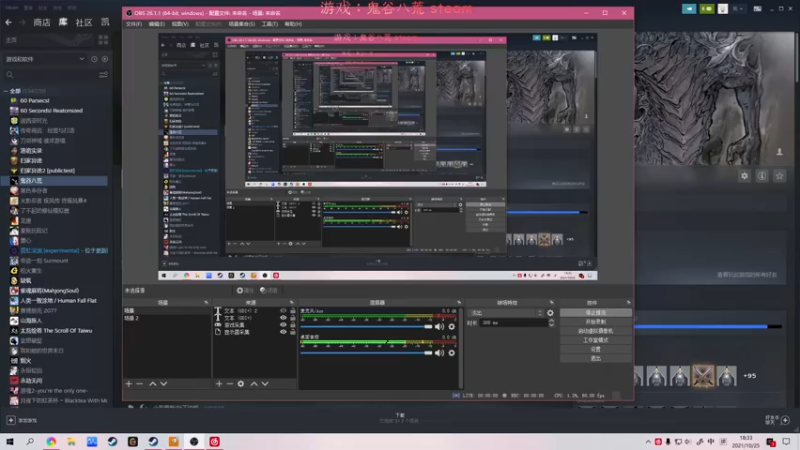
Task: Click the info icon on Steam game page
Action: click(x=762, y=176)
